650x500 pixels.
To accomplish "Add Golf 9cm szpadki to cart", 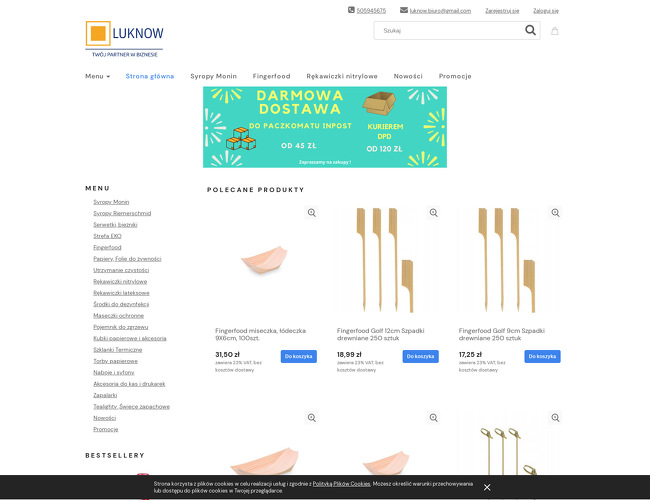I will click(542, 356).
